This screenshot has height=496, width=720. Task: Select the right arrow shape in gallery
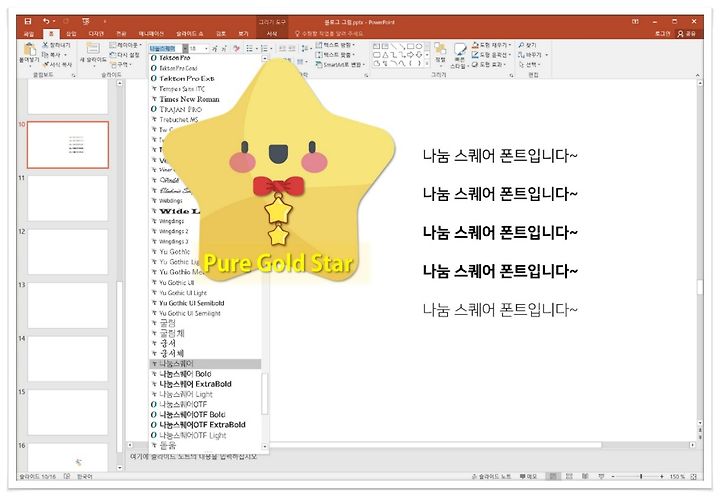(411, 55)
